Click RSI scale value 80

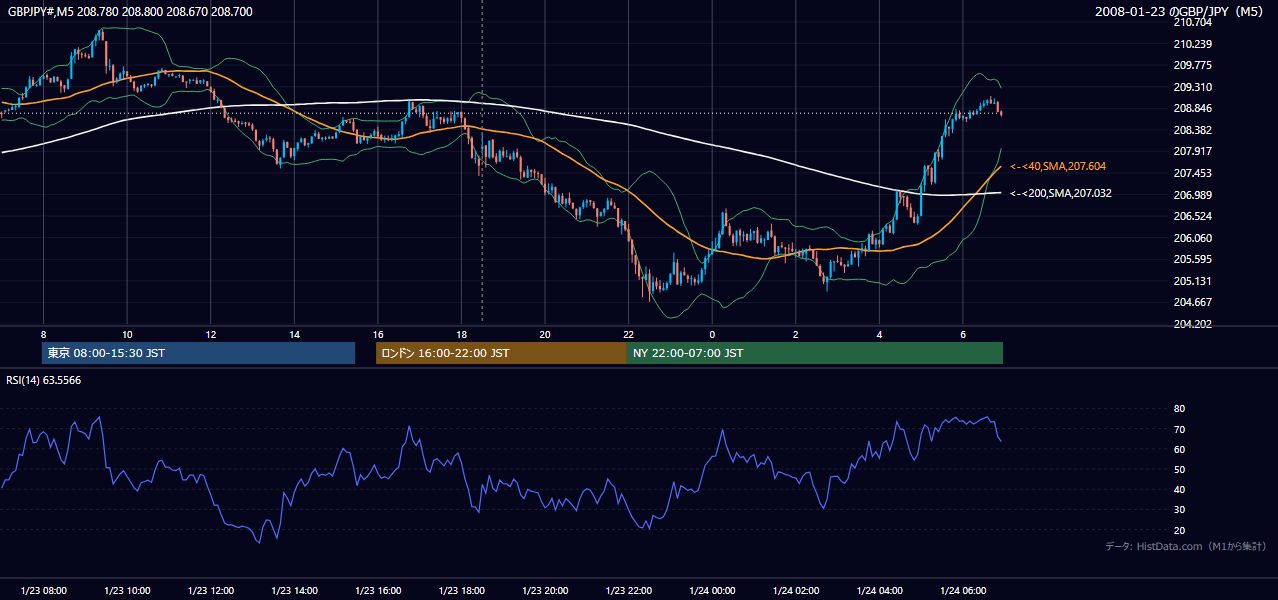click(1179, 409)
